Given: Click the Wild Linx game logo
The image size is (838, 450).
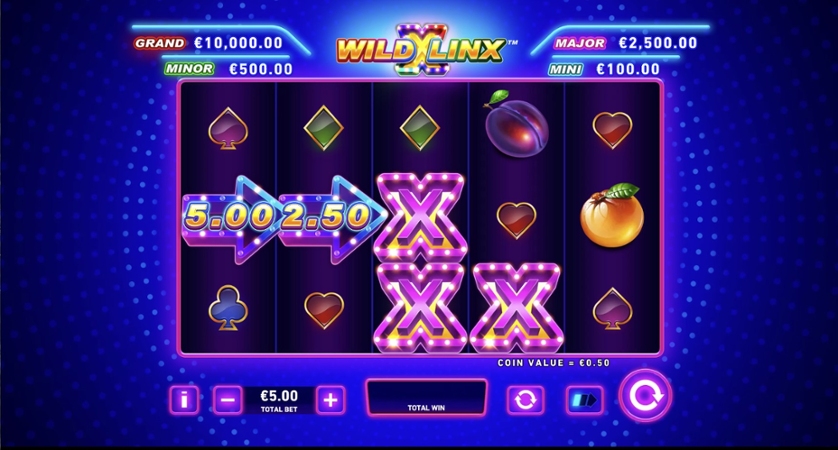Looking at the screenshot, I should (x=421, y=50).
